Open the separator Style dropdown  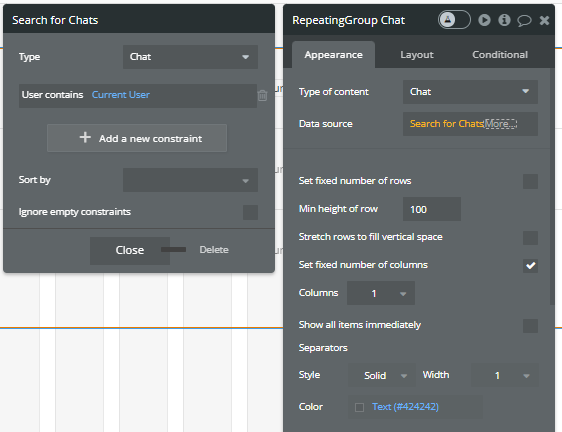point(382,375)
